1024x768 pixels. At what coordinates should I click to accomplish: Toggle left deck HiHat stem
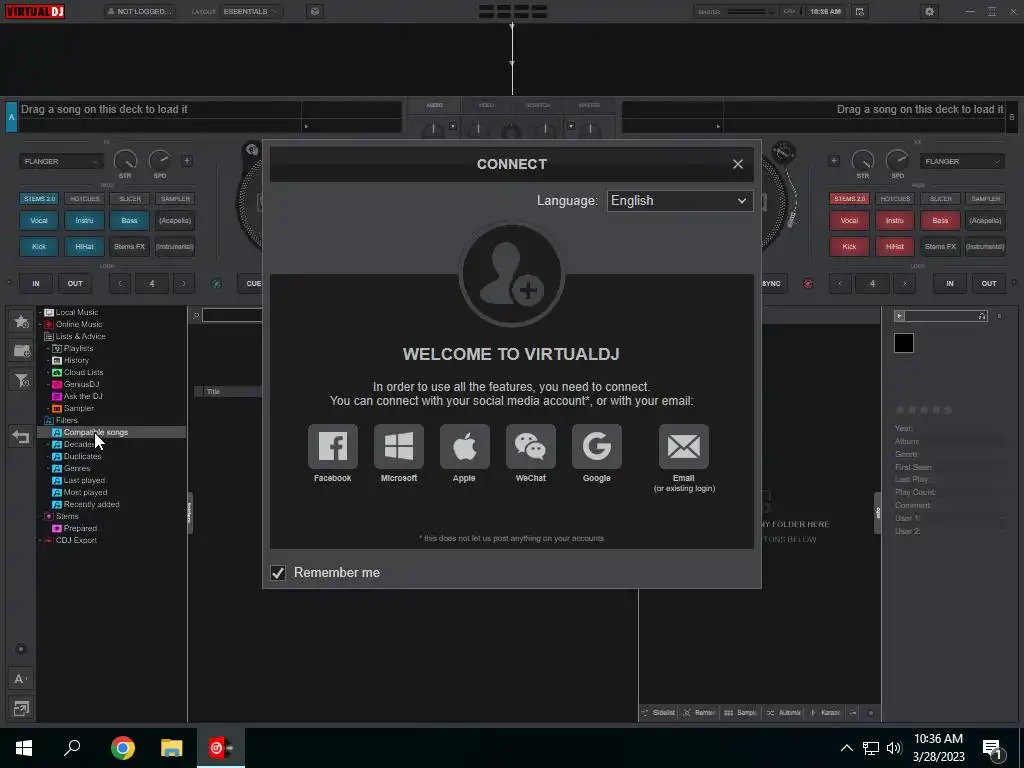[x=84, y=247]
